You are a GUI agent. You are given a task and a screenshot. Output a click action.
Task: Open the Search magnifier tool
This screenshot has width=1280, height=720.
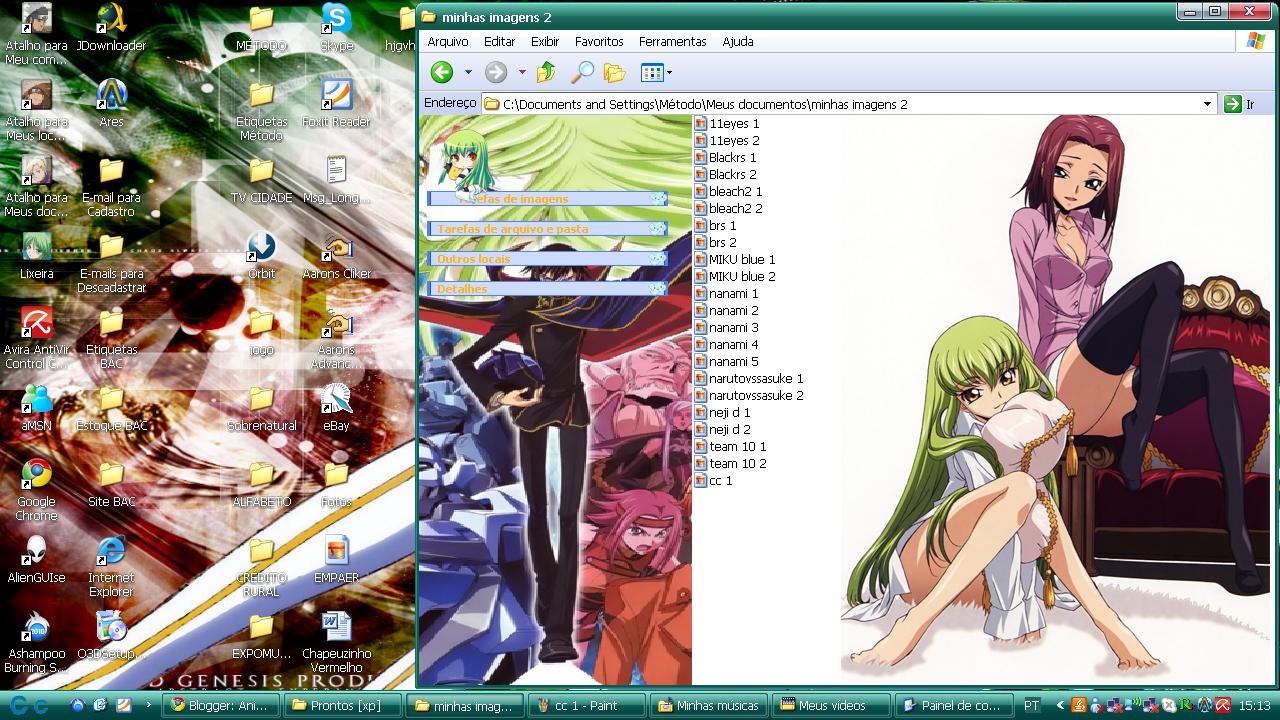click(x=582, y=72)
